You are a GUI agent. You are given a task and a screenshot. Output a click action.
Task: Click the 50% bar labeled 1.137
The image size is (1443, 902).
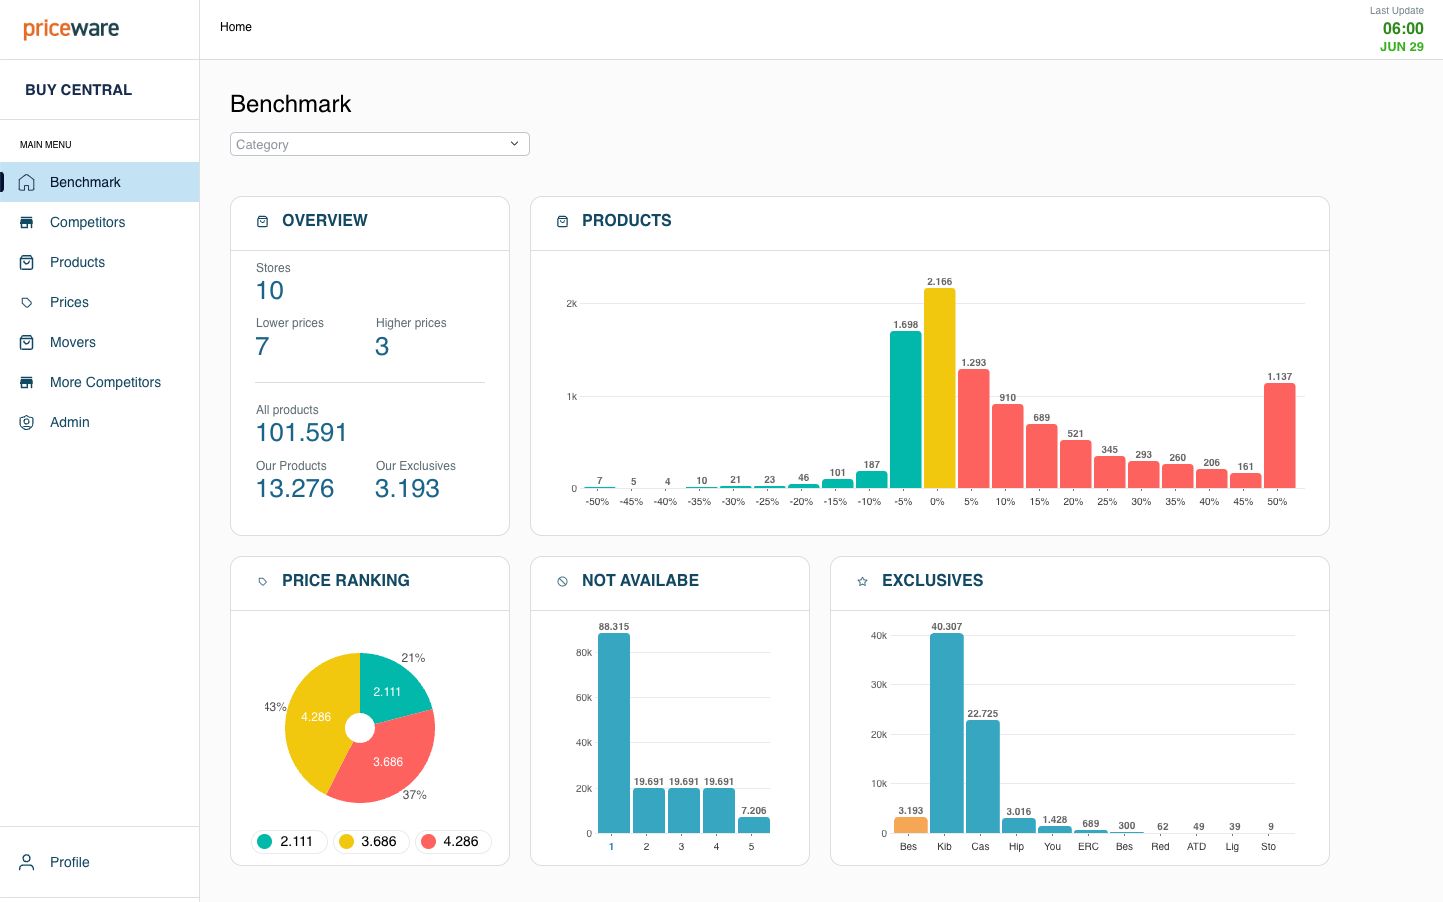pyautogui.click(x=1279, y=435)
